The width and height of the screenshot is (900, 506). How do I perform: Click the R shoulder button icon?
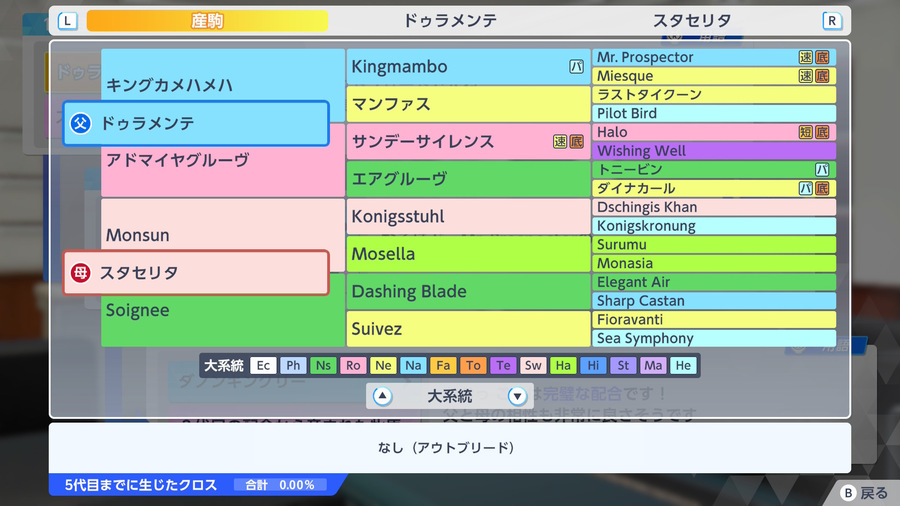click(832, 21)
